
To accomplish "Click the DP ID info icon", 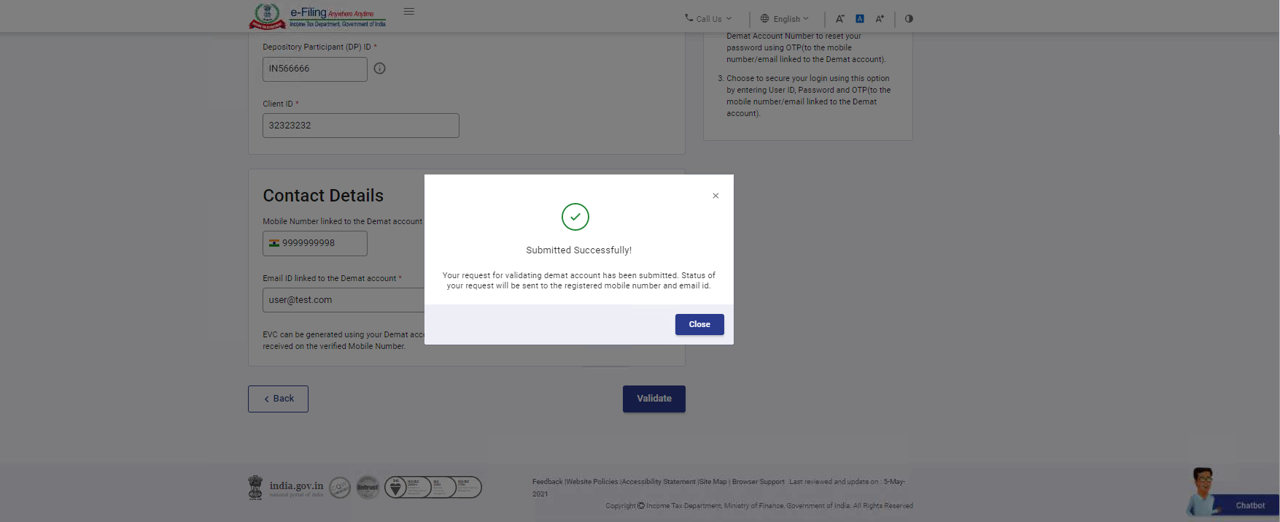I will [x=379, y=69].
